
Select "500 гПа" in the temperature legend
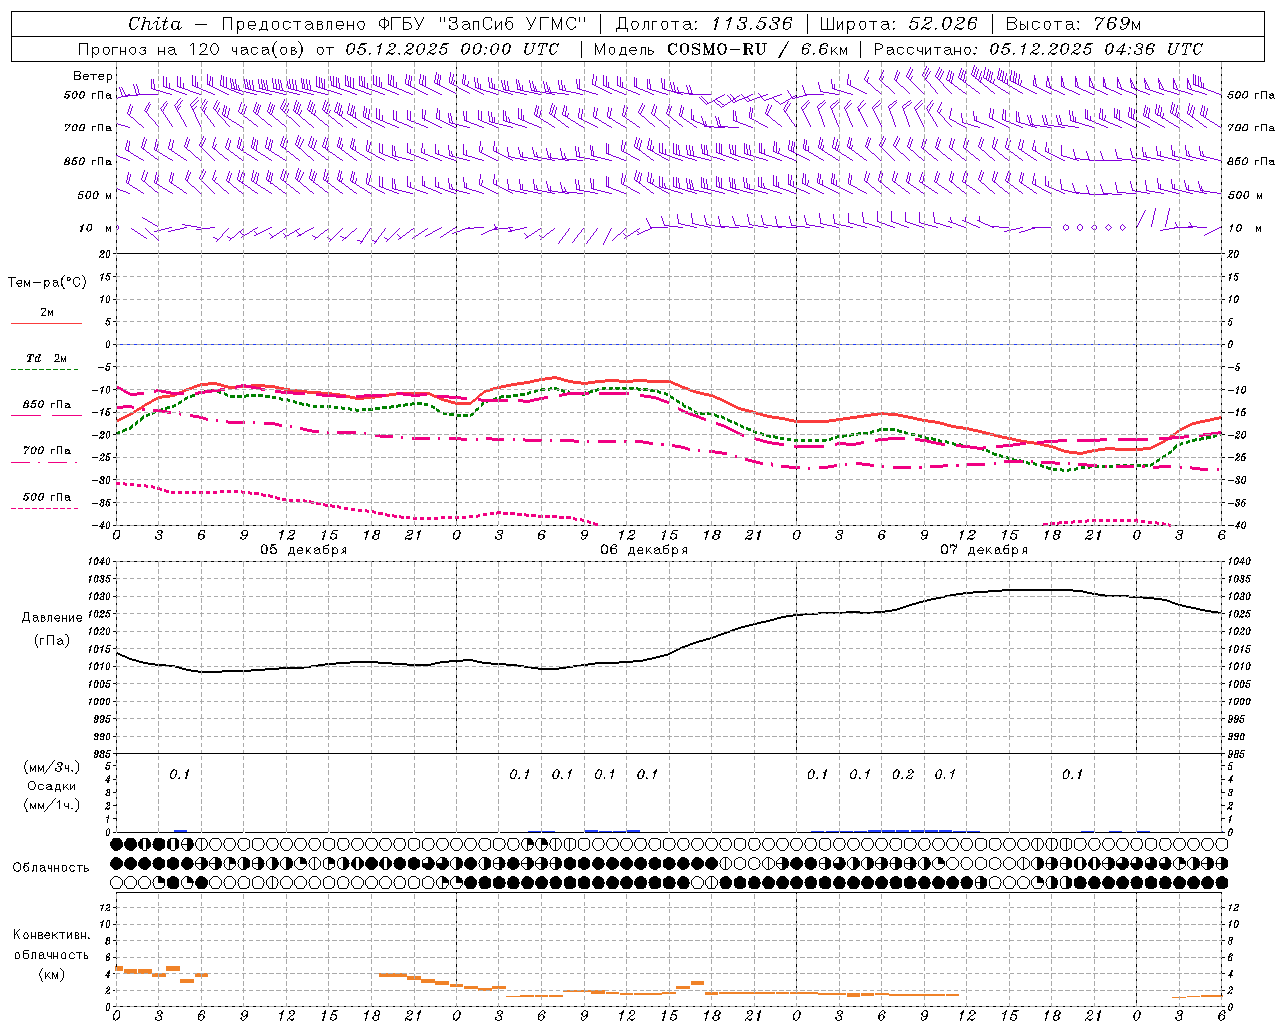pyautogui.click(x=47, y=497)
